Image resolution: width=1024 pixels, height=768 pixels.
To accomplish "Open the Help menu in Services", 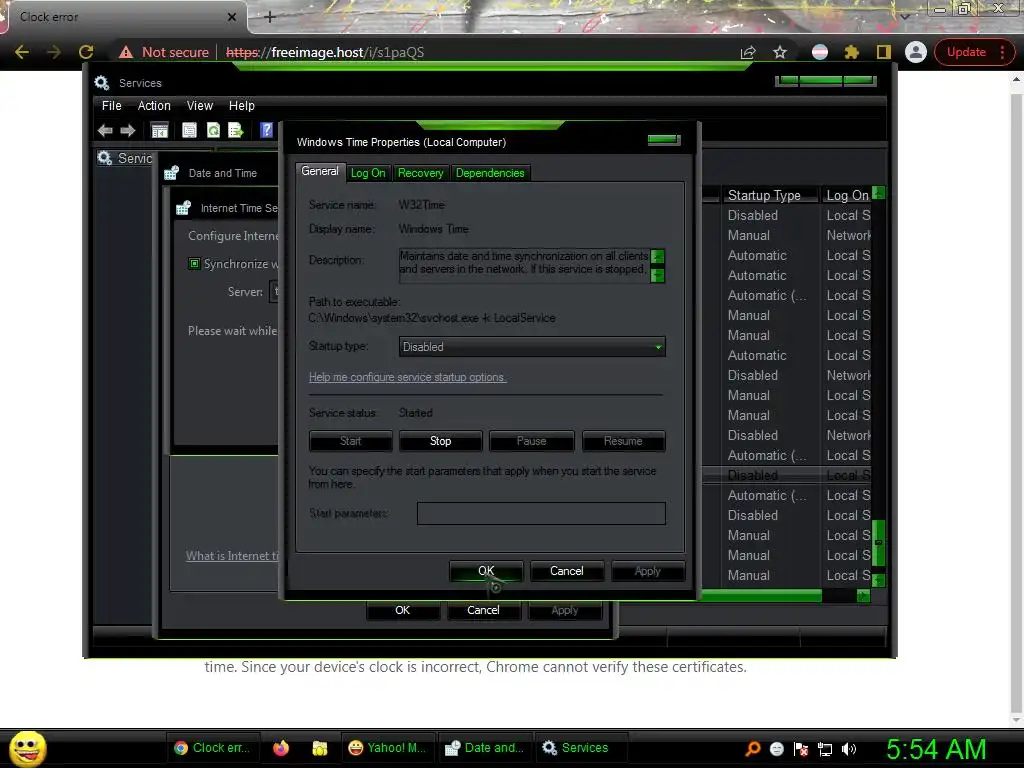I will tap(242, 106).
